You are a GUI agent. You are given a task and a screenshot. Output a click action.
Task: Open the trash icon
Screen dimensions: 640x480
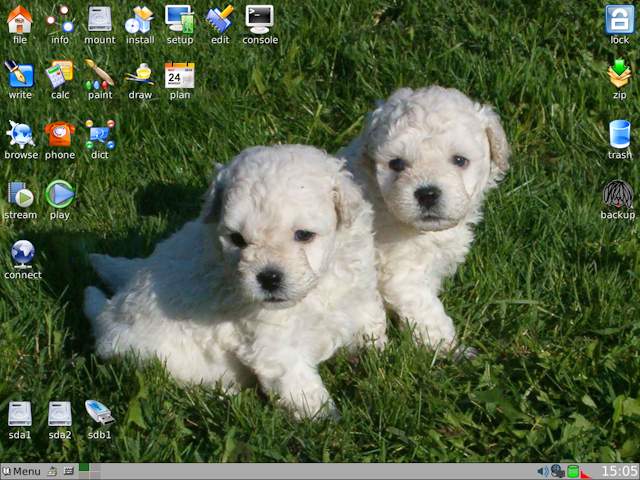tap(620, 135)
